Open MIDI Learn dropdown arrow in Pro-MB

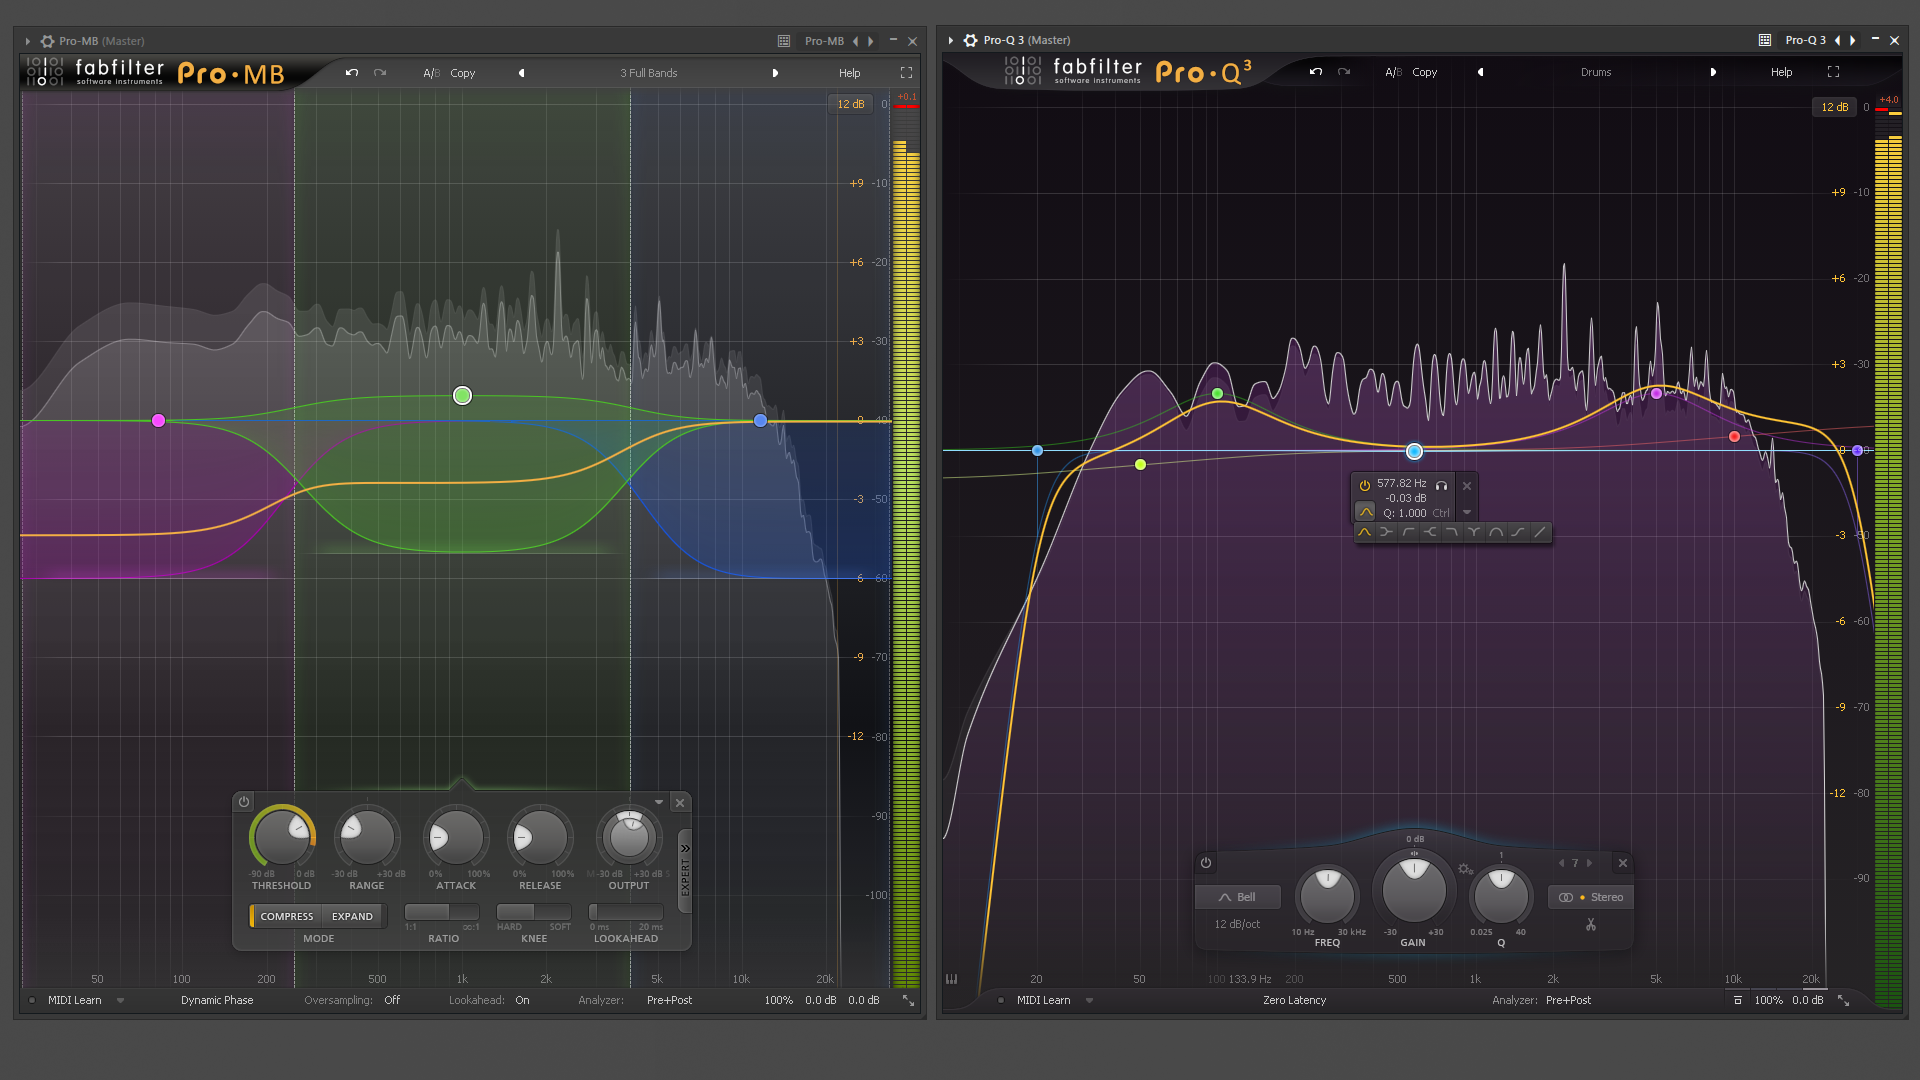pos(120,1000)
